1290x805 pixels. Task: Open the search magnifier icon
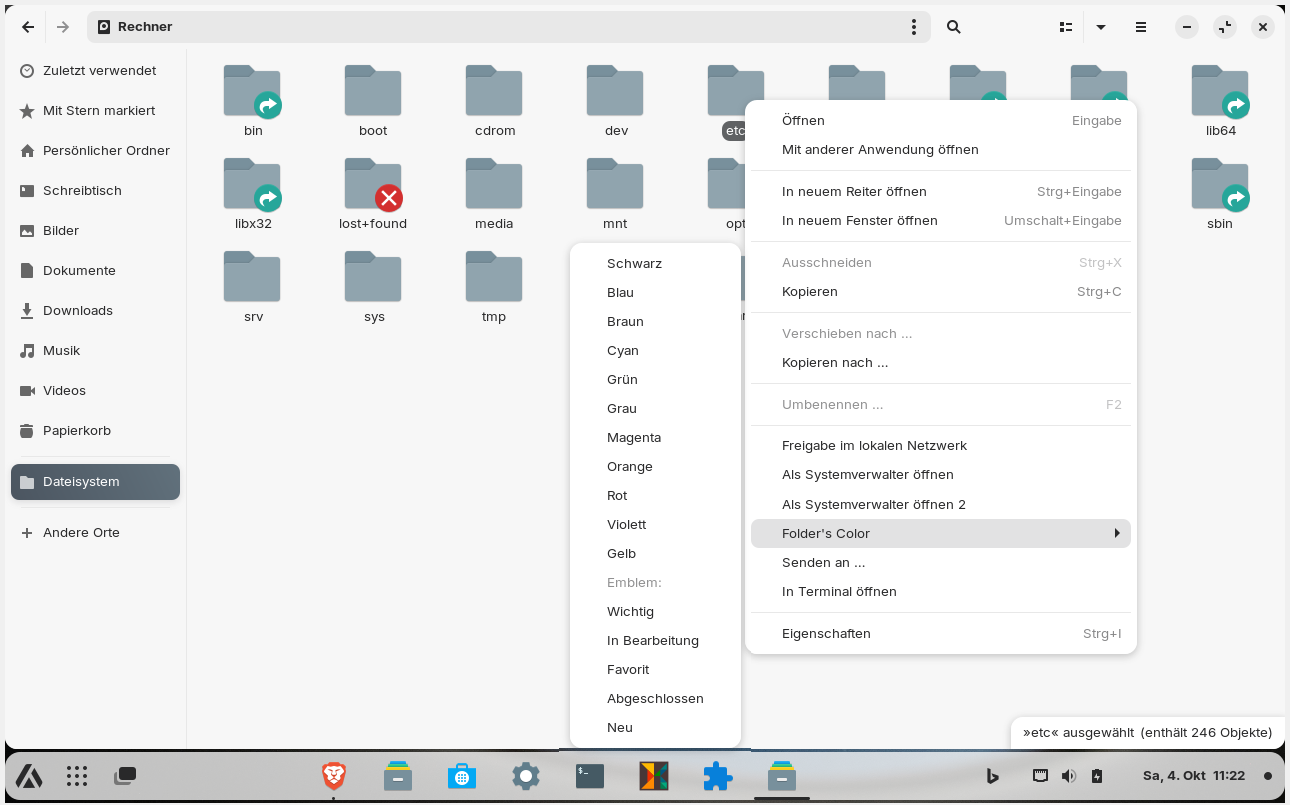954,27
